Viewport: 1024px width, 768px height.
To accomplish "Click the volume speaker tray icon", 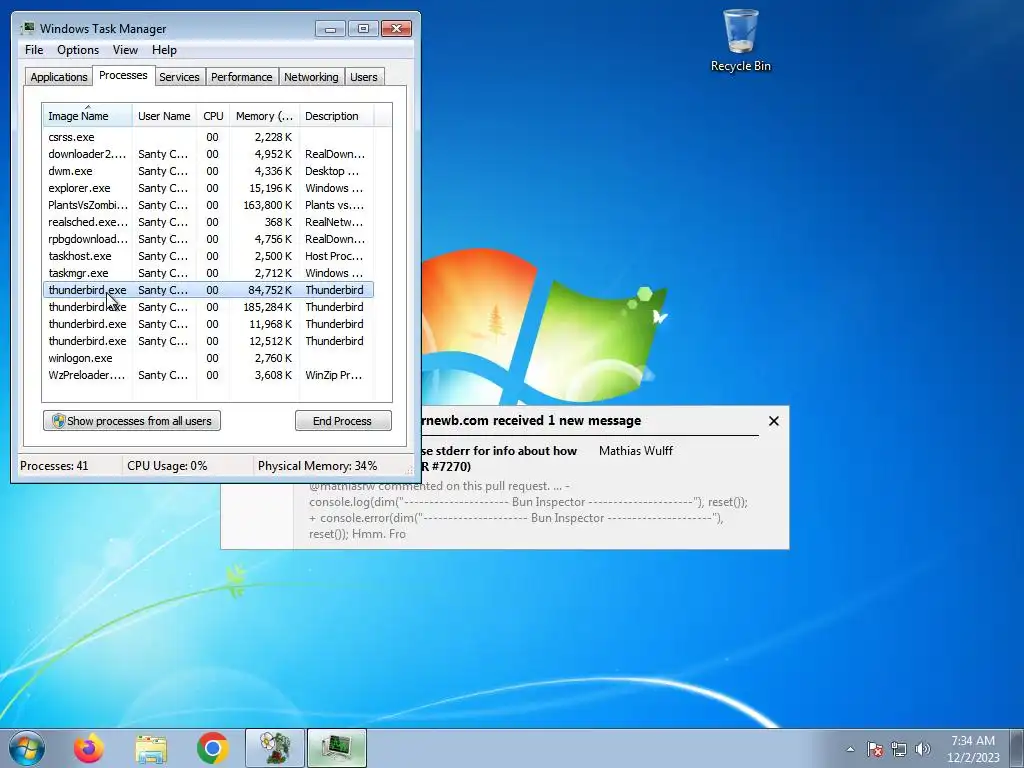I will coord(923,749).
